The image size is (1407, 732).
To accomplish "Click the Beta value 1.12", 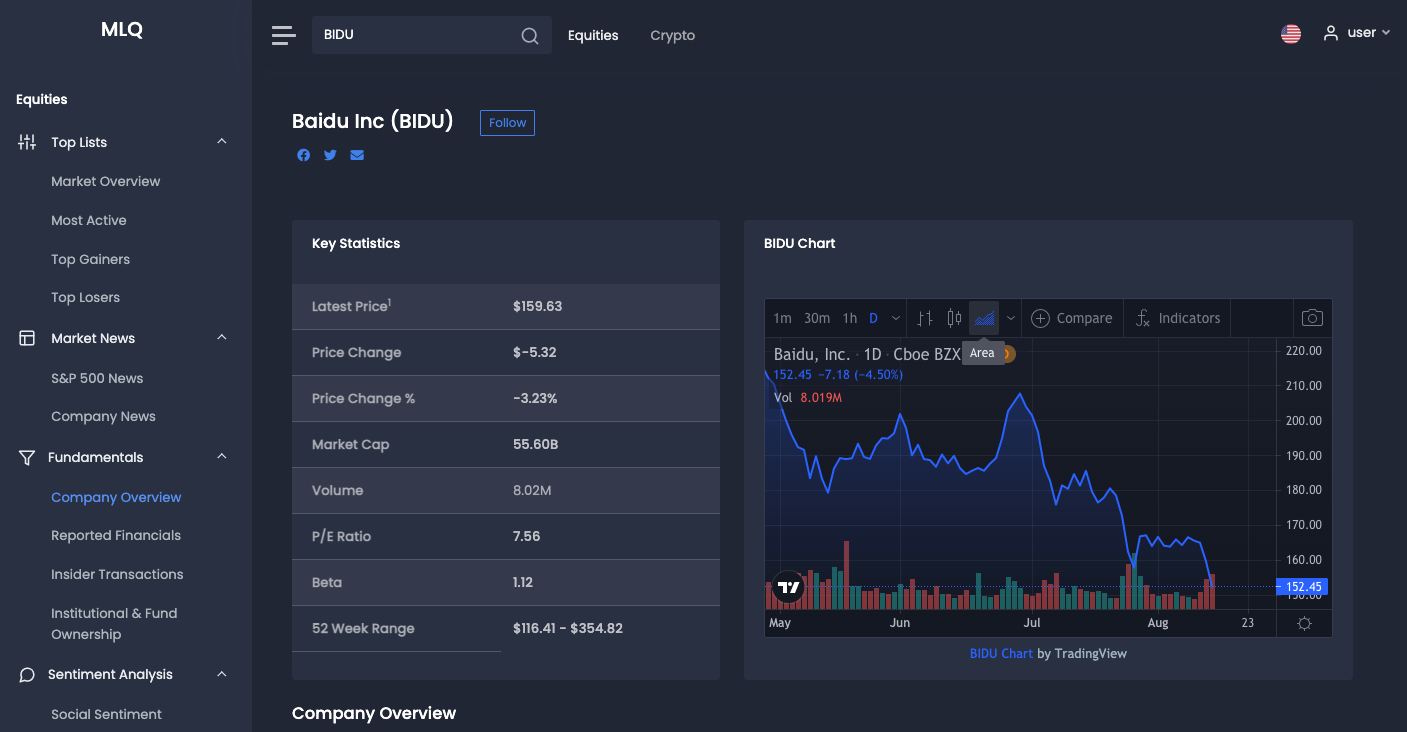I will [x=523, y=582].
